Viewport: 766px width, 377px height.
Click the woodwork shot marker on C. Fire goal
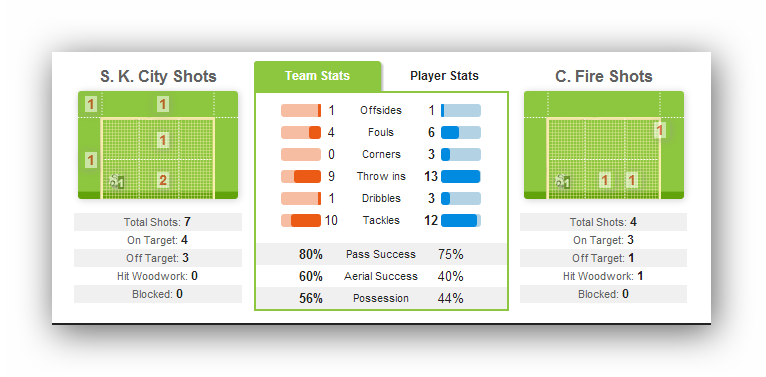coord(660,130)
